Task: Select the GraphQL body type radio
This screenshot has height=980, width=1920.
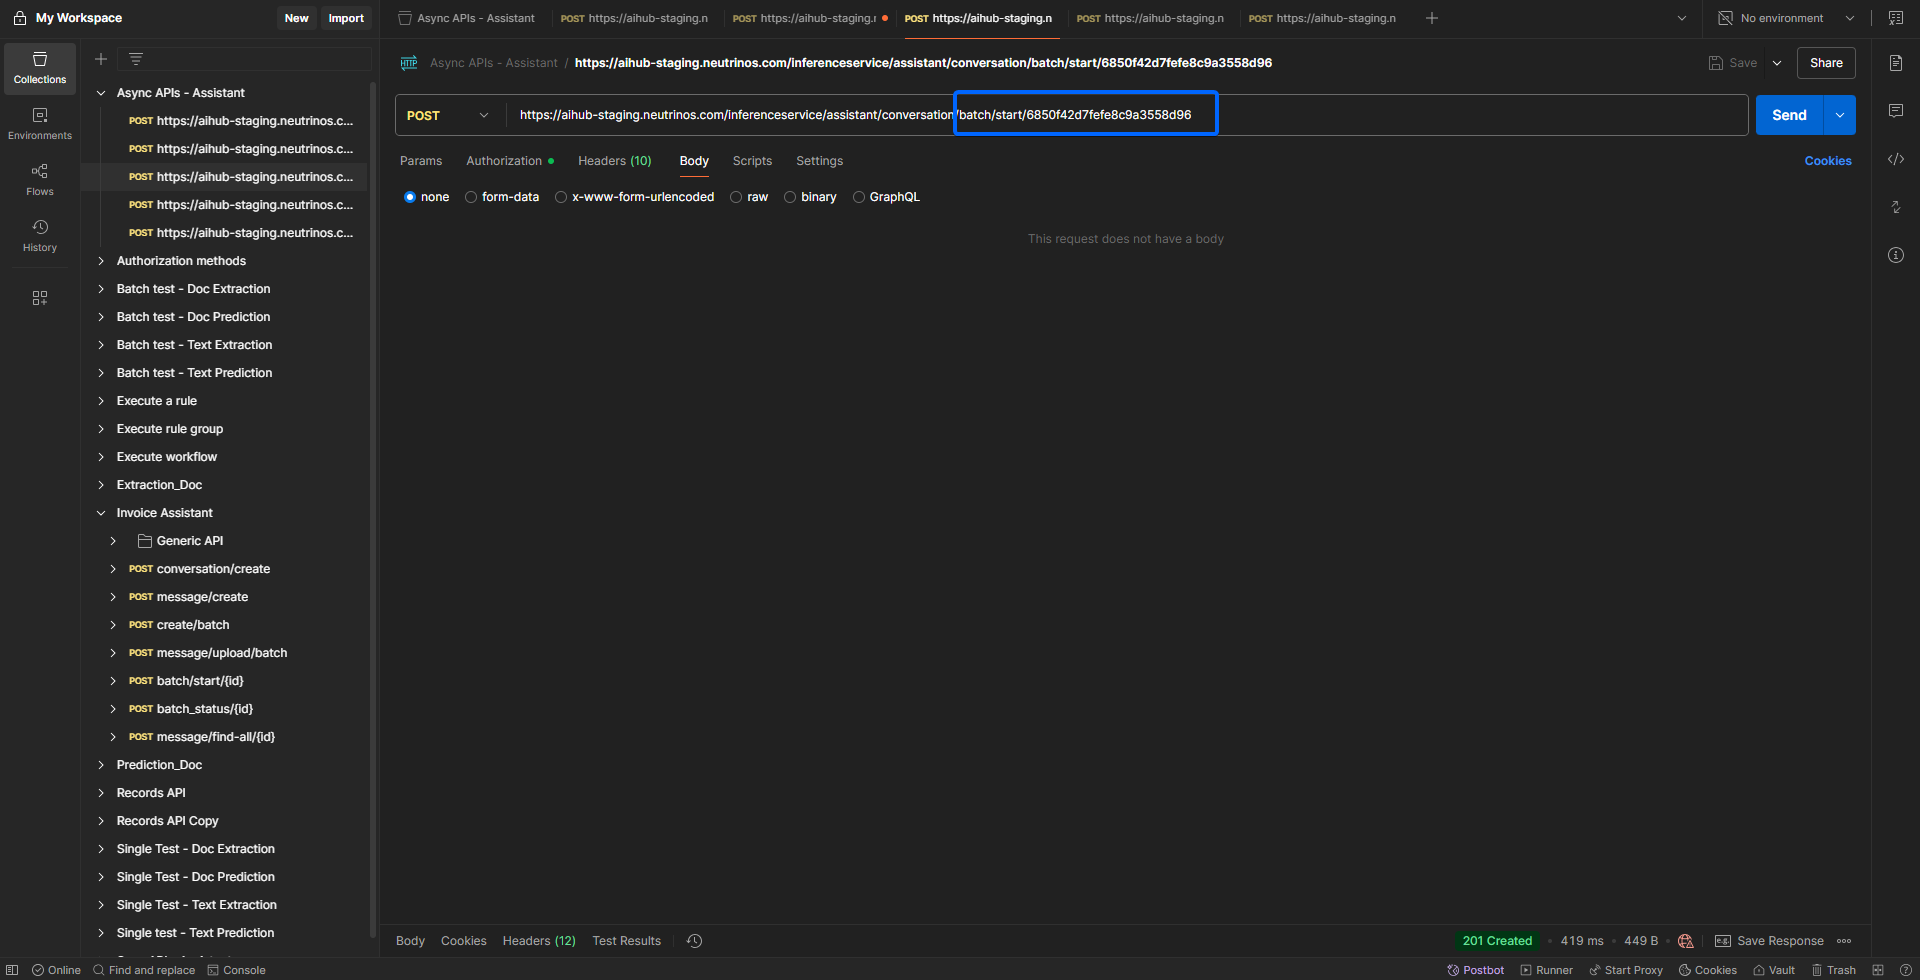Action: pos(859,197)
